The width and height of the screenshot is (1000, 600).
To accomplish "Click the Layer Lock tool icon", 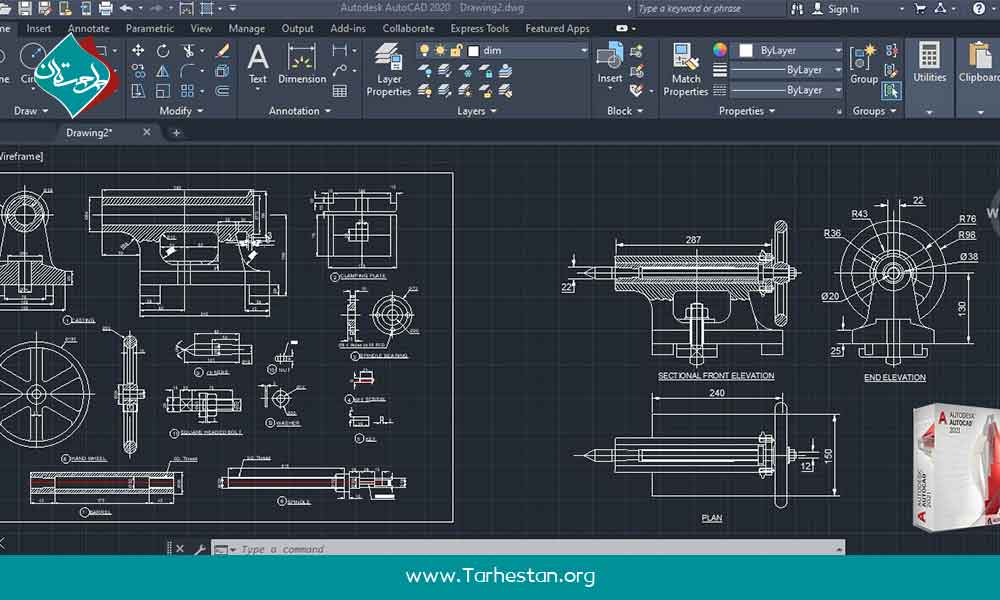I will pos(485,71).
